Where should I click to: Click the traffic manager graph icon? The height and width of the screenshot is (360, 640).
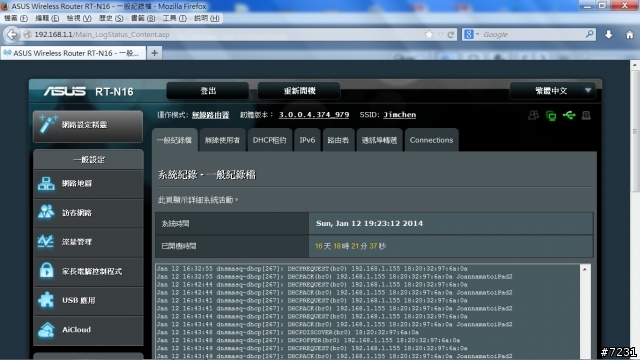(46, 242)
